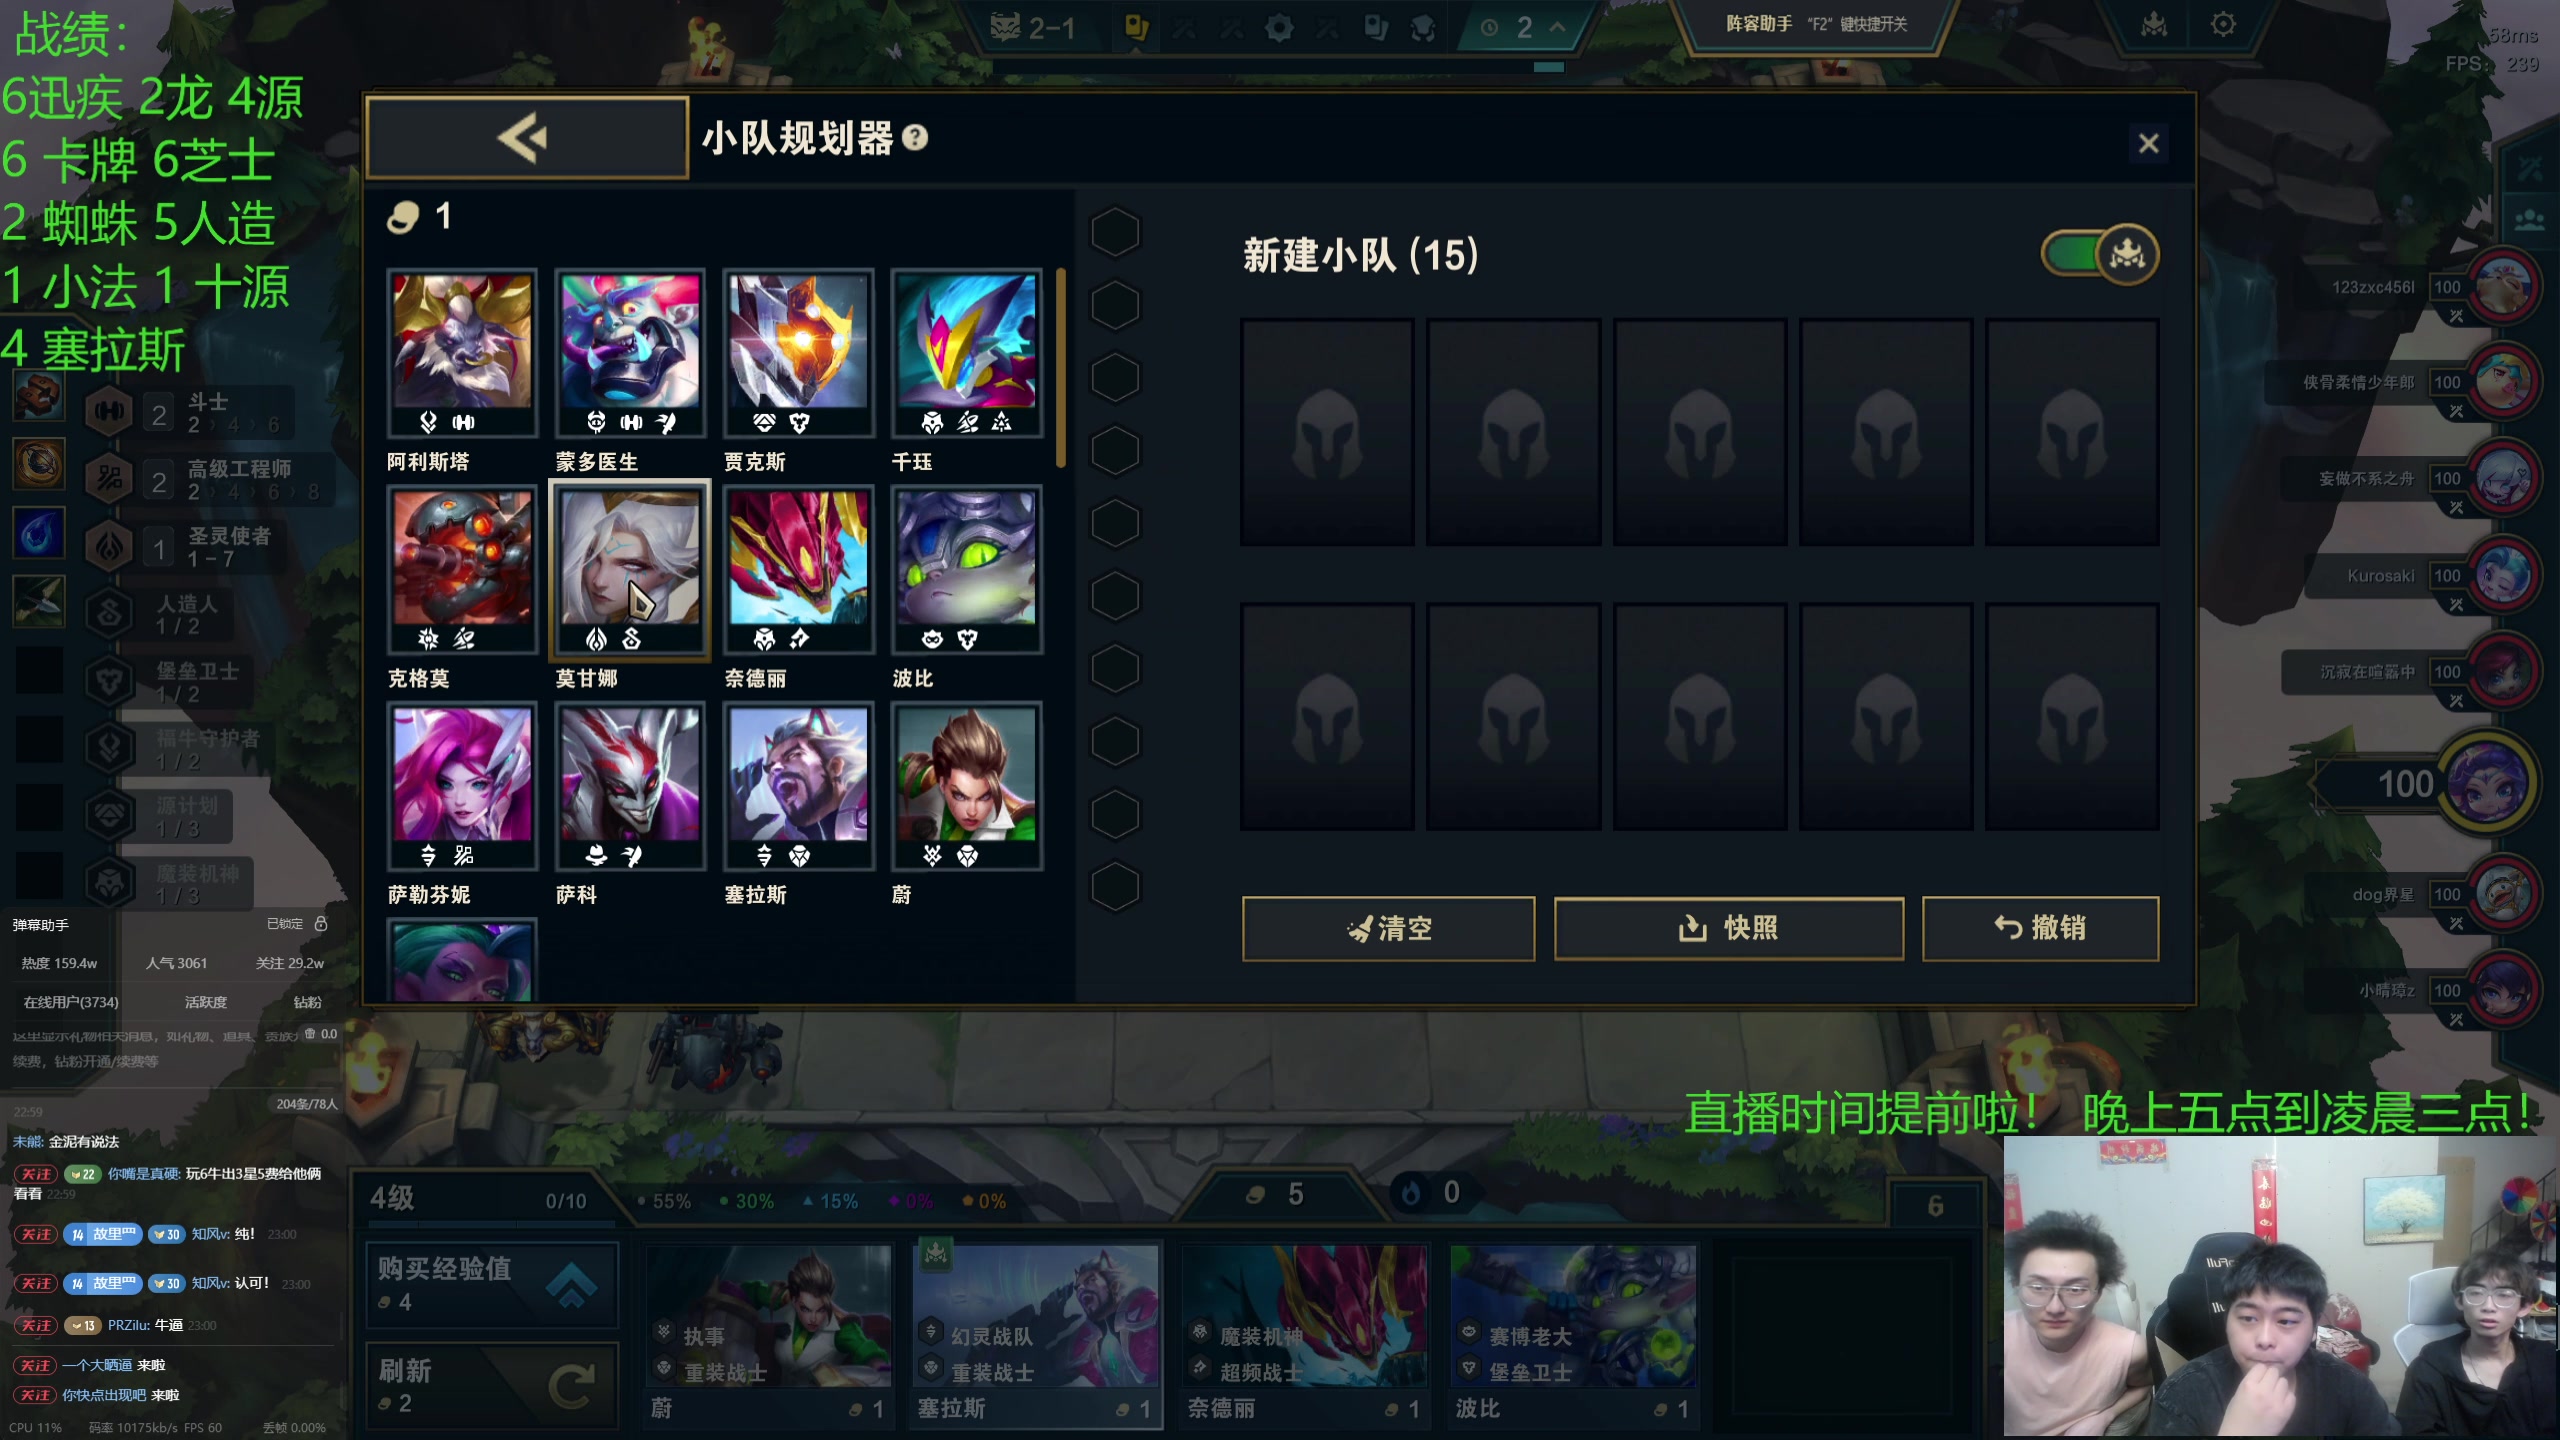Add 萨勒芬妮 champion to the planner
Screen dimensions: 2560x1440
point(462,785)
